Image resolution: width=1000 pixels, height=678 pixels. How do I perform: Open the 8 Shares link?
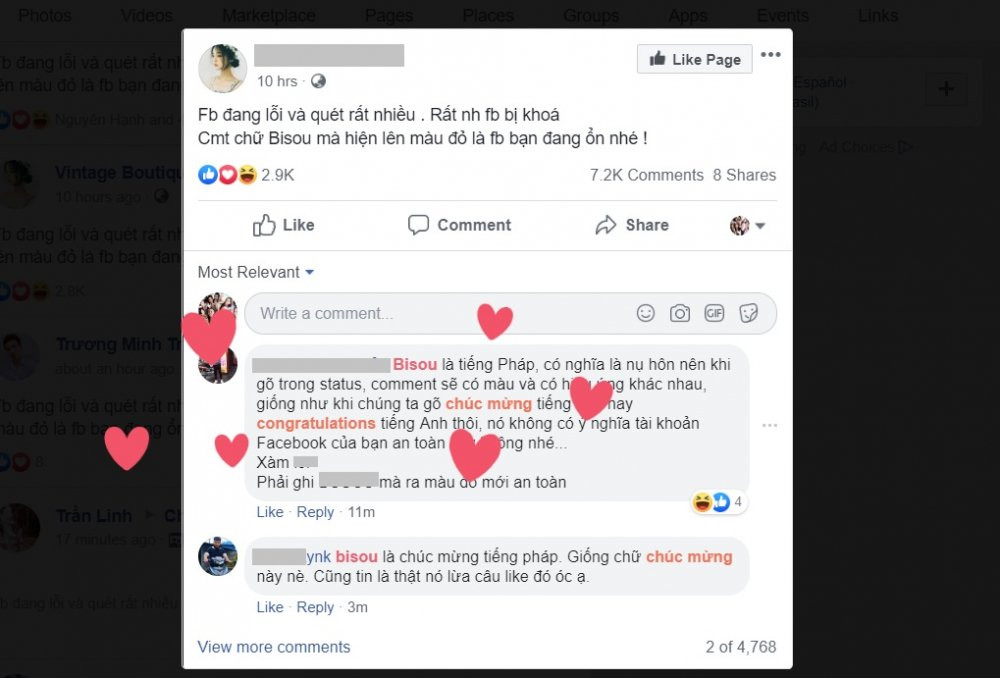(x=744, y=175)
